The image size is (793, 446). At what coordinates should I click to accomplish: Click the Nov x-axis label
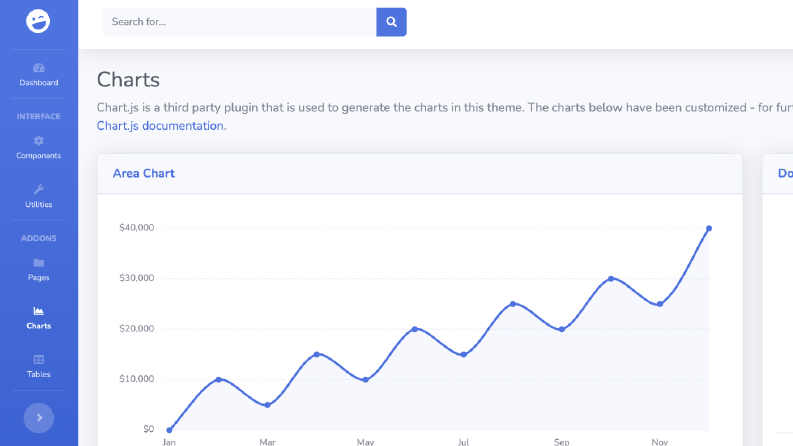pos(660,442)
